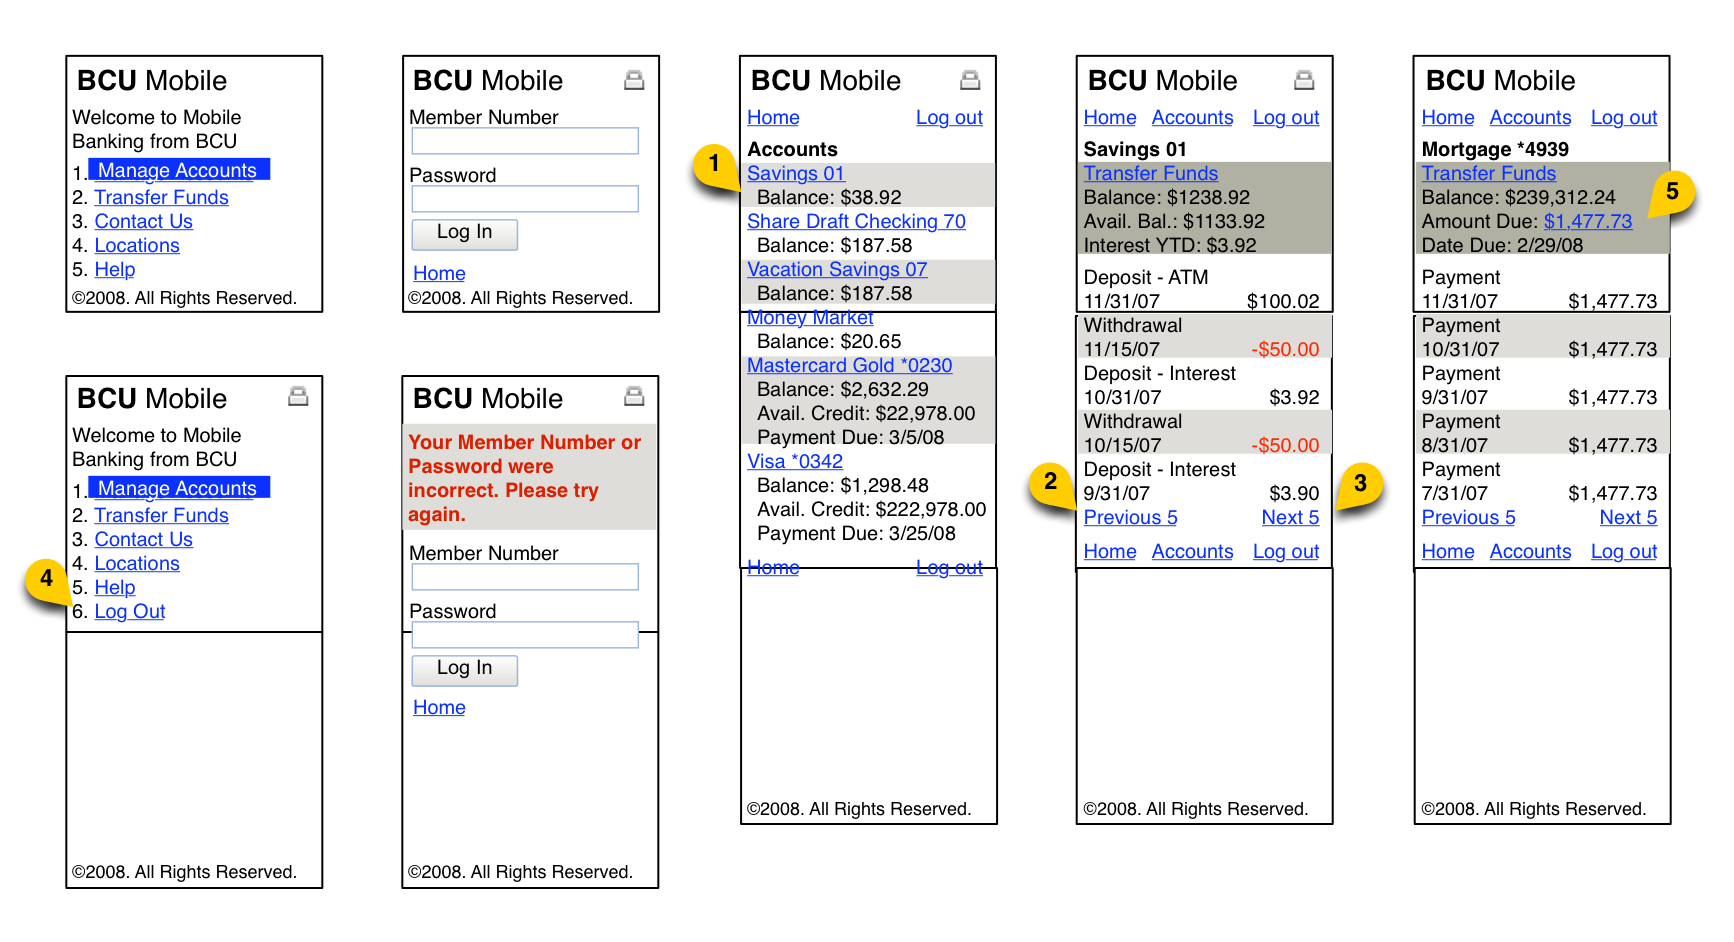View the Mastercard Gold *0230 account
This screenshot has height=942, width=1734.
pos(849,365)
